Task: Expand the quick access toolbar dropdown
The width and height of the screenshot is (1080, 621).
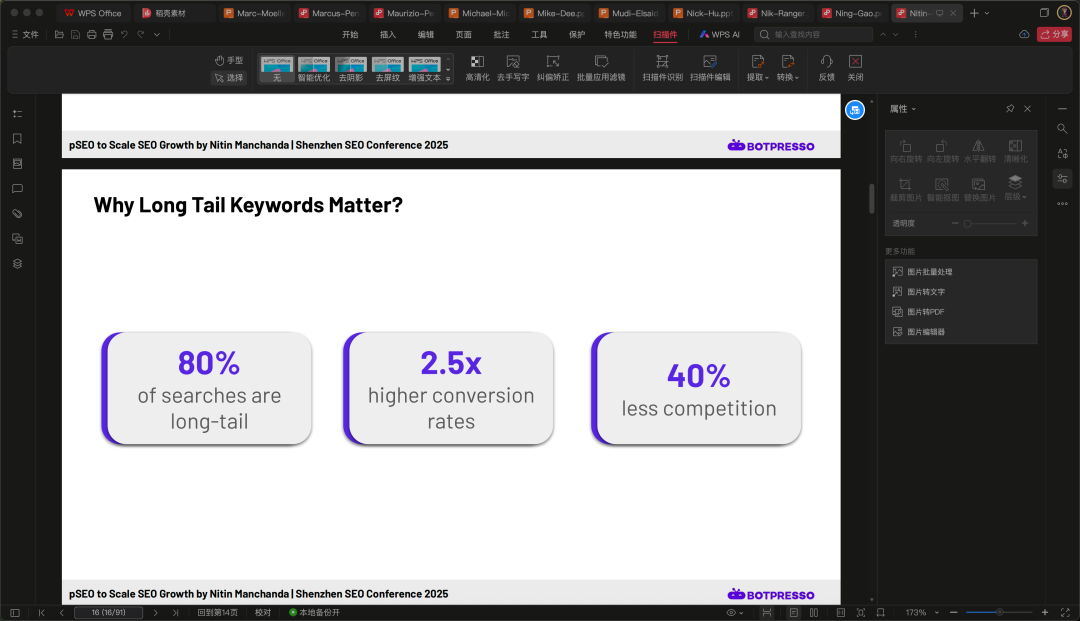Action: click(x=157, y=34)
